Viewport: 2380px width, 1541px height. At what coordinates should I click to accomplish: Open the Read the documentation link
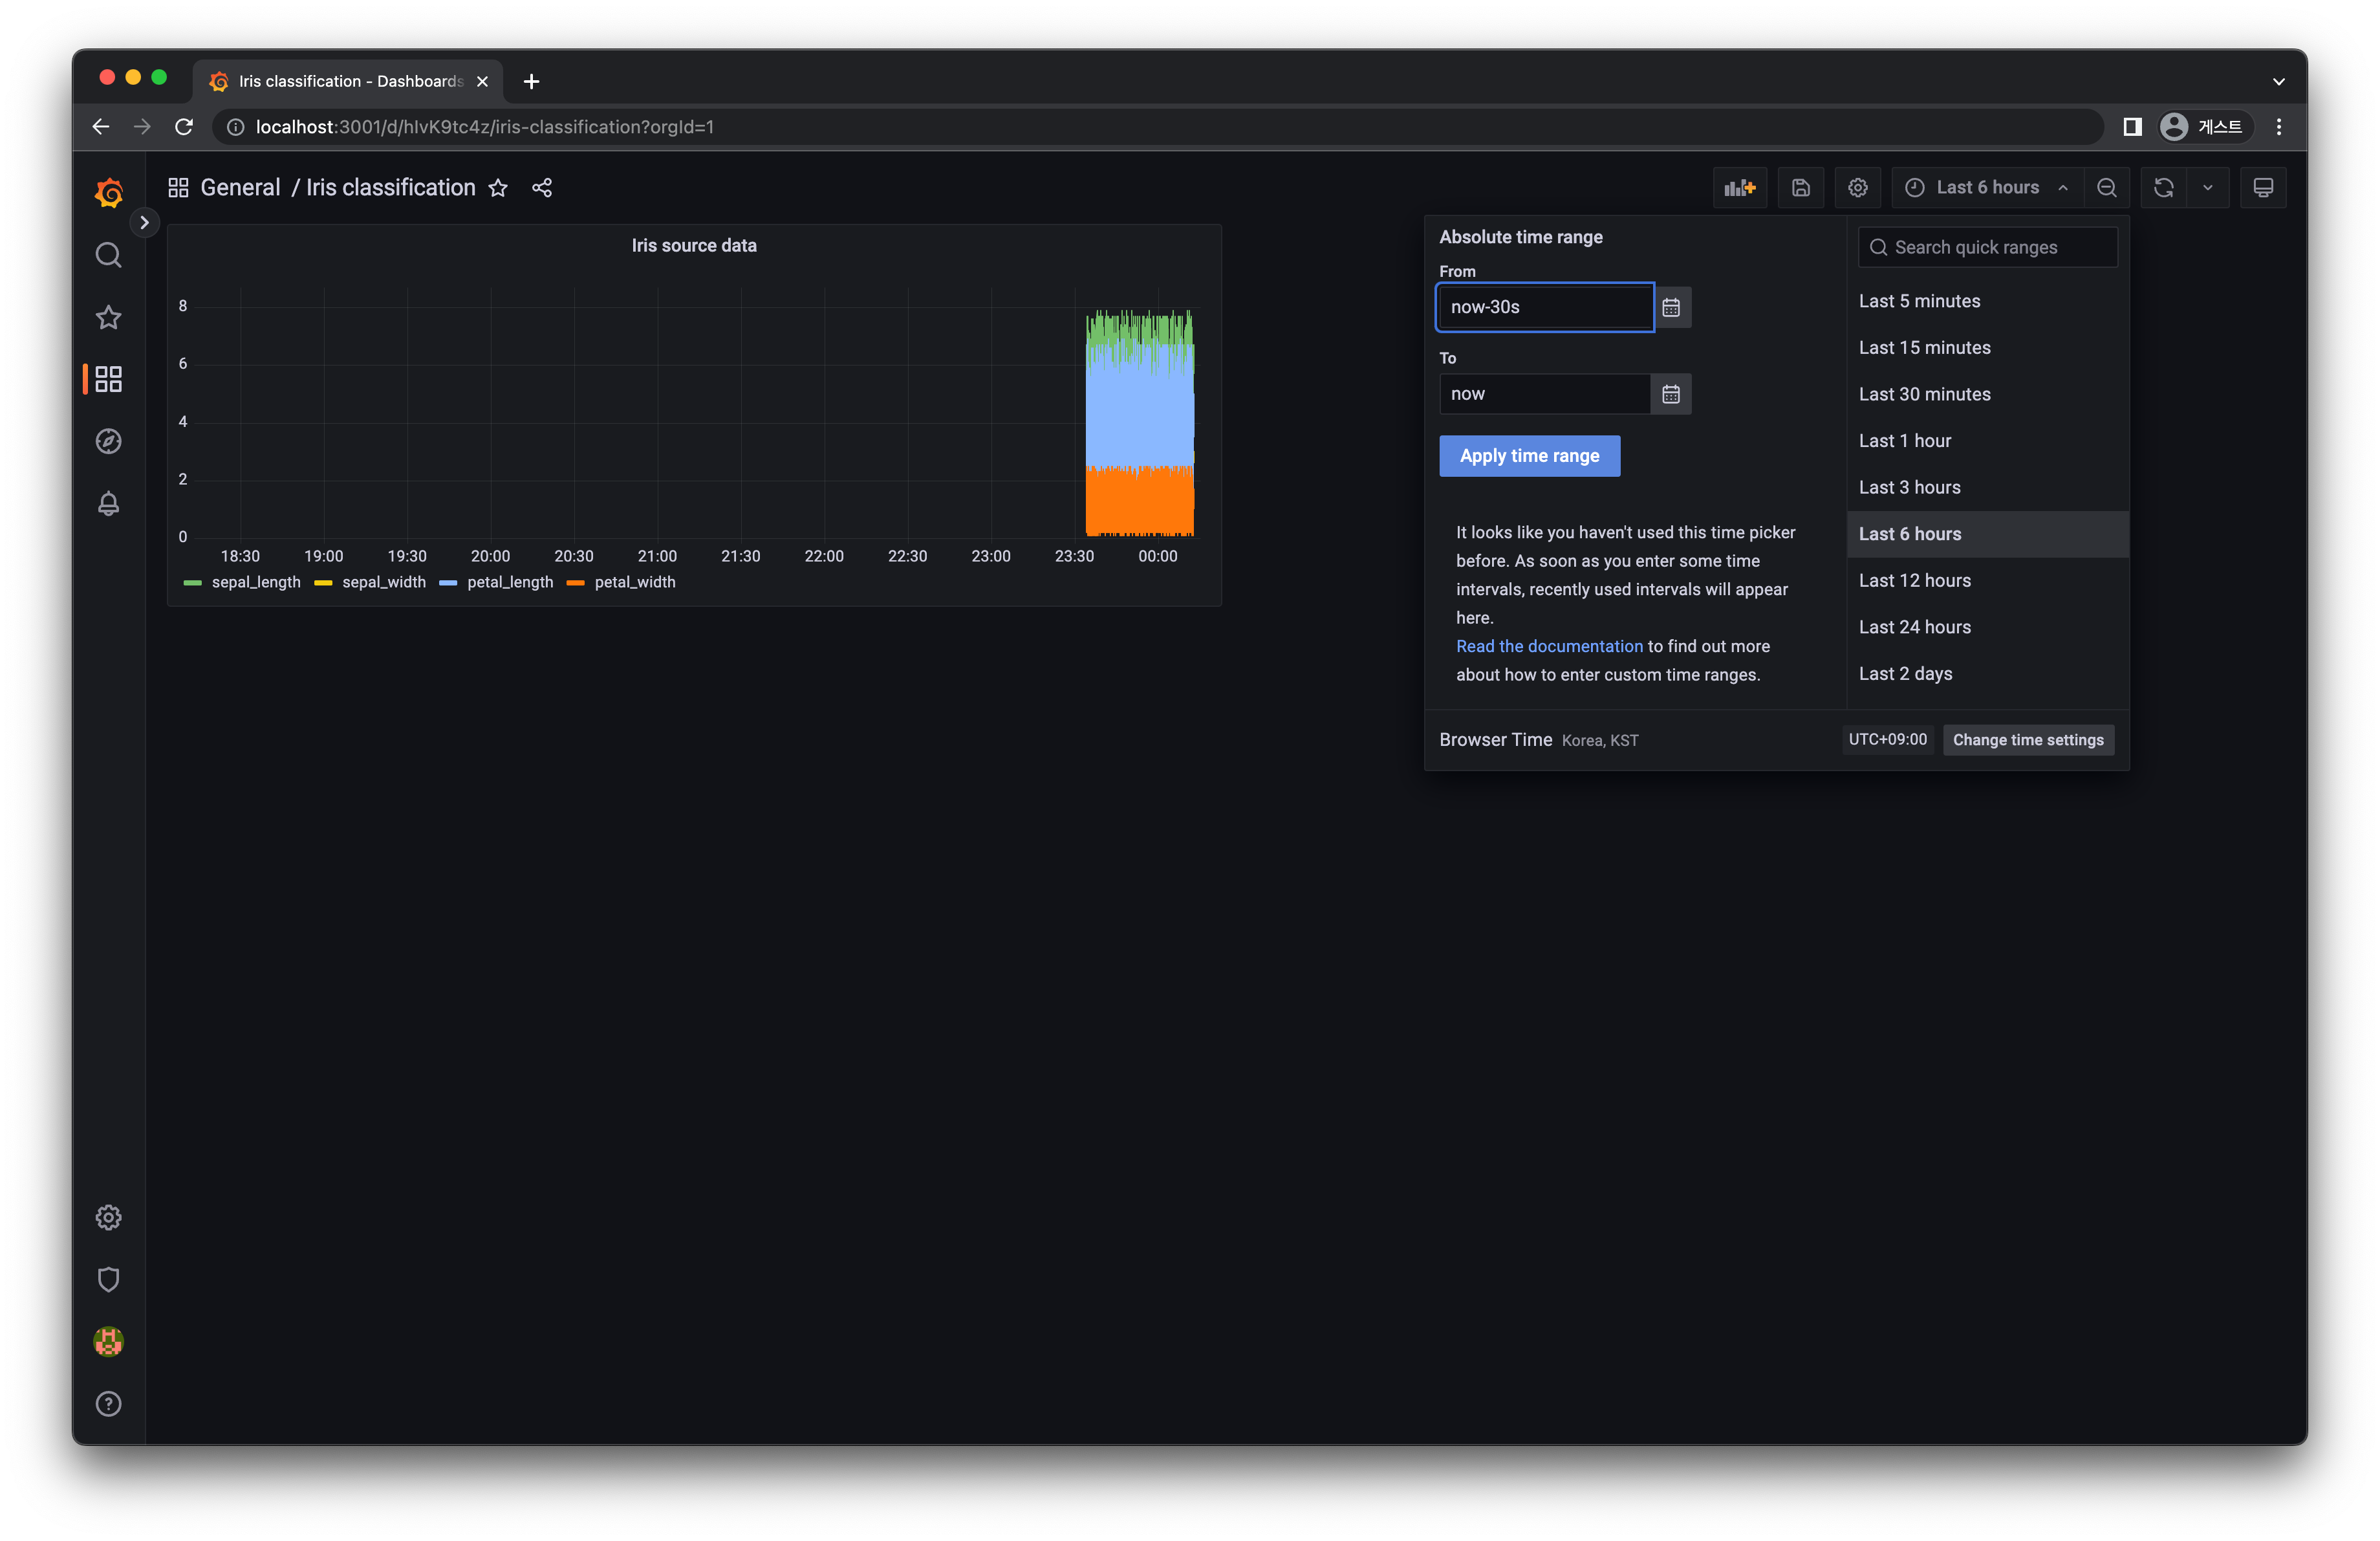tap(1549, 646)
